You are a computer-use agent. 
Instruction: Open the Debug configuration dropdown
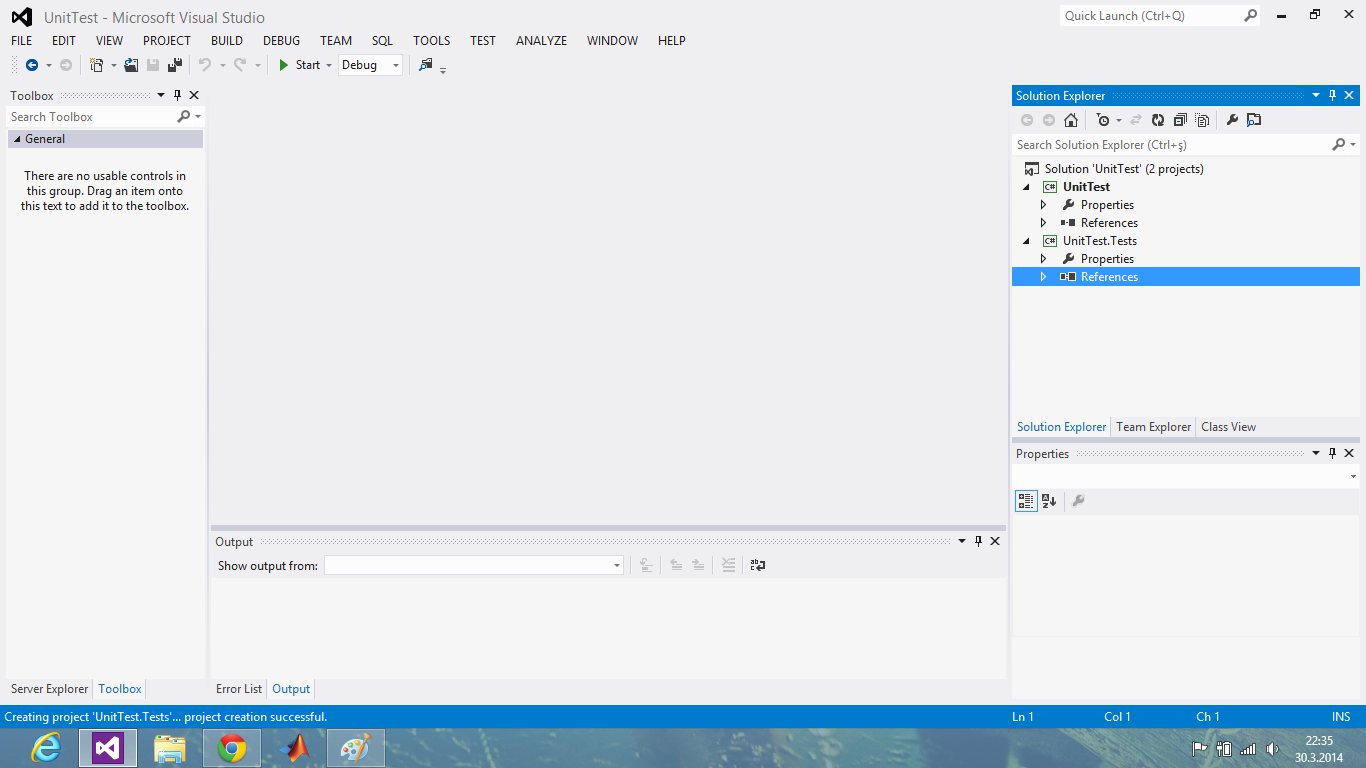[370, 65]
